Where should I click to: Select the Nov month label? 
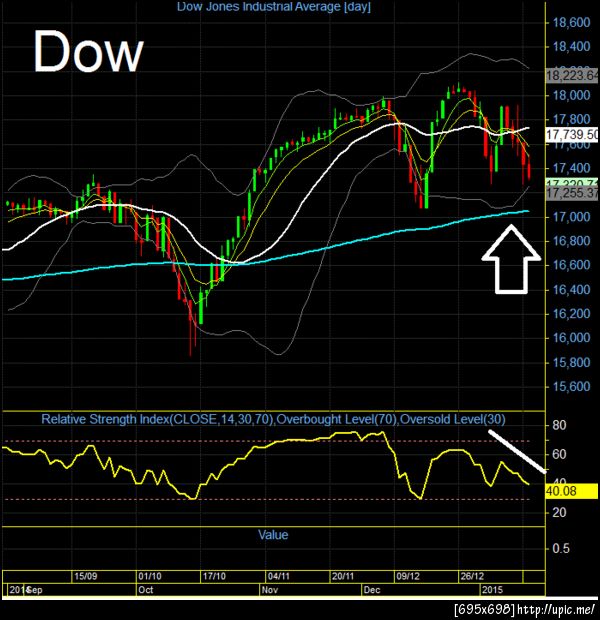coord(270,590)
